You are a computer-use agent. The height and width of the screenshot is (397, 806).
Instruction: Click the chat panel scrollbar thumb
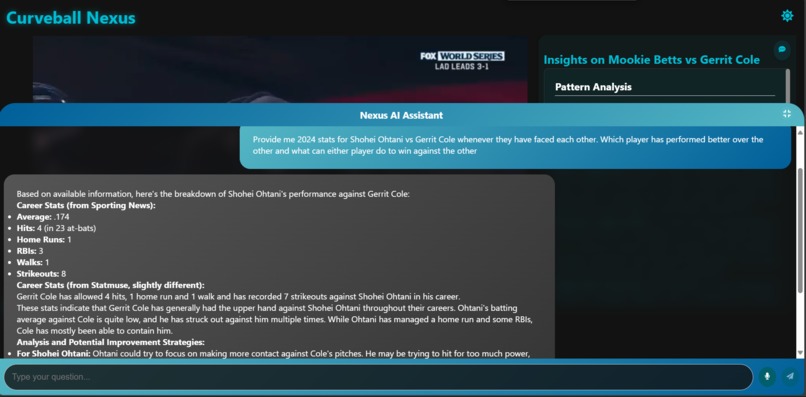coord(800,229)
